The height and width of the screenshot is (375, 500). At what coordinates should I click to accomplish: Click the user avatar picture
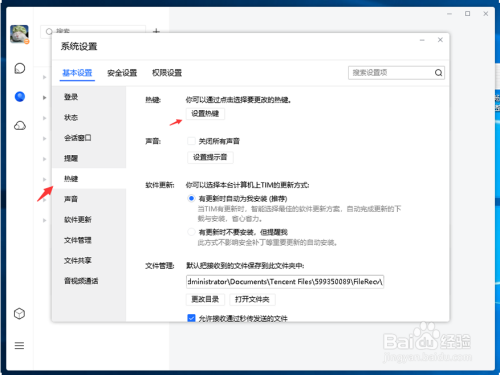pyautogui.click(x=19, y=34)
